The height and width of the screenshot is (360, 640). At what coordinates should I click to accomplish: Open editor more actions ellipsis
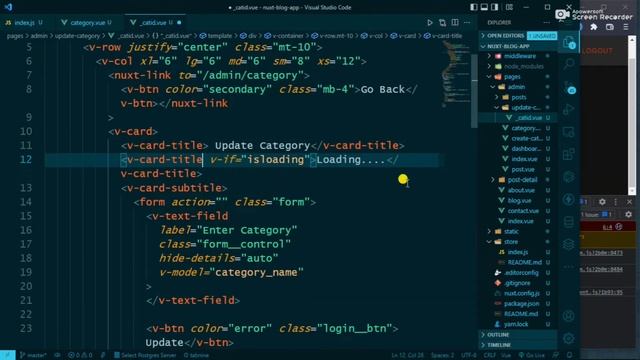[467, 23]
